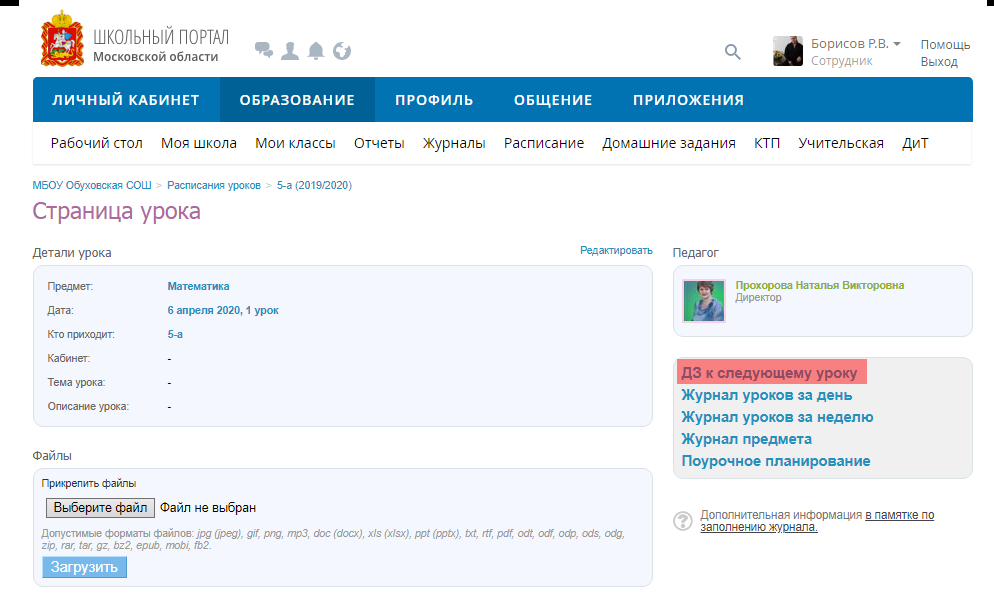Open в памятке по заполнению журнала link
Viewport: 994px width, 595px height.
(818, 521)
